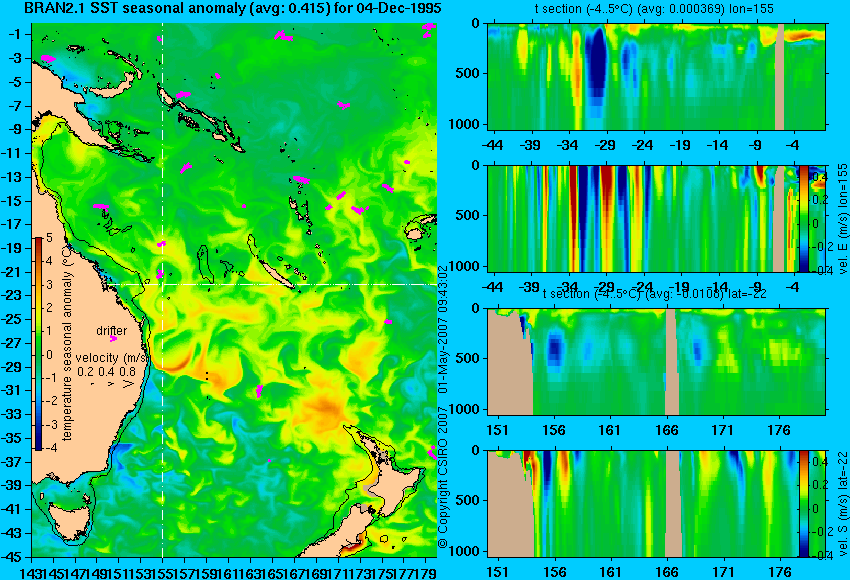Click the vel. E color bar

click(x=804, y=218)
